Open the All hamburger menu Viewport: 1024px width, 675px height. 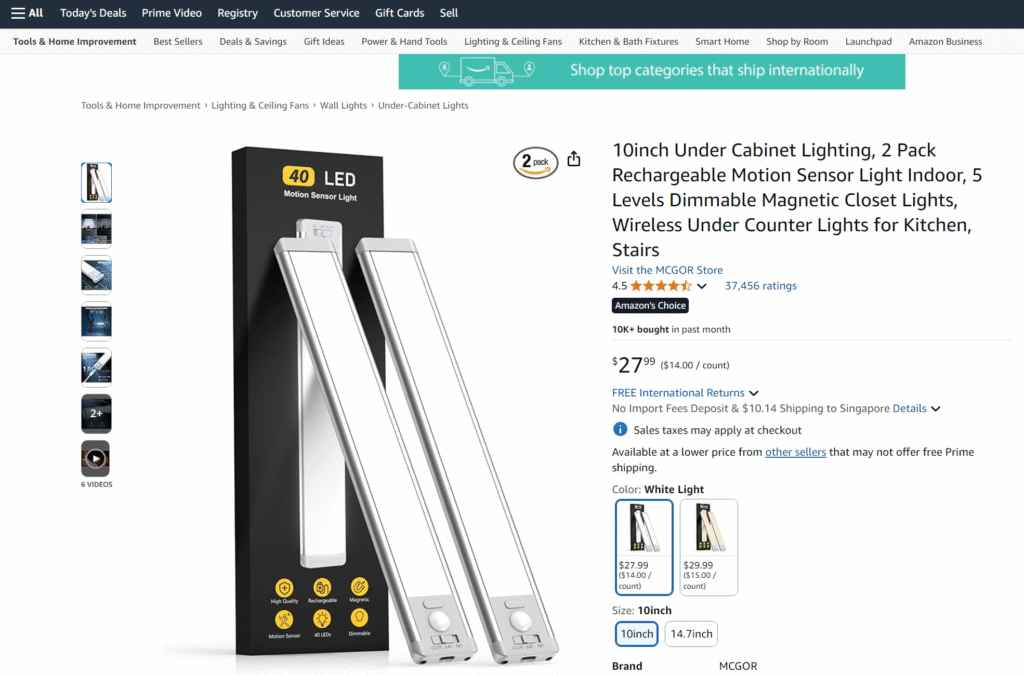[x=27, y=13]
